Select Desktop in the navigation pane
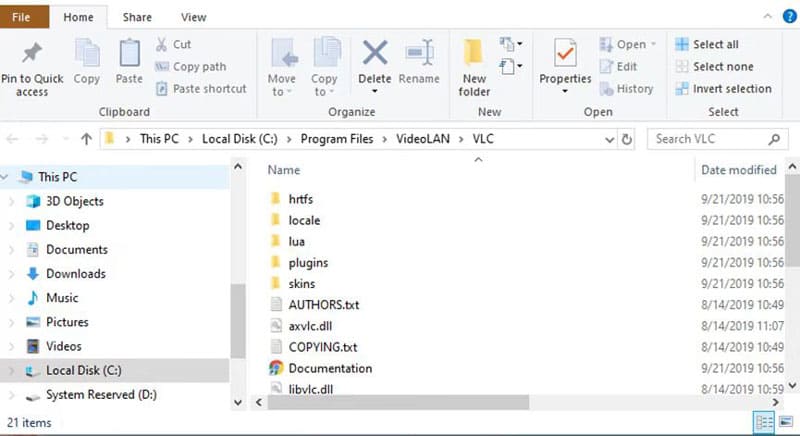This screenshot has height=436, width=800. (x=67, y=225)
